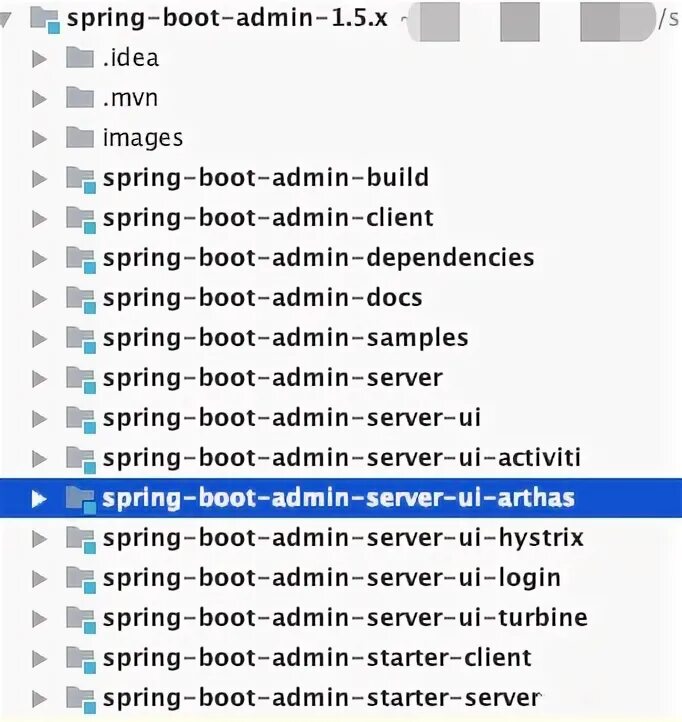Select the spring-boot-admin-server module
The image size is (682, 722).
pyautogui.click(x=272, y=379)
